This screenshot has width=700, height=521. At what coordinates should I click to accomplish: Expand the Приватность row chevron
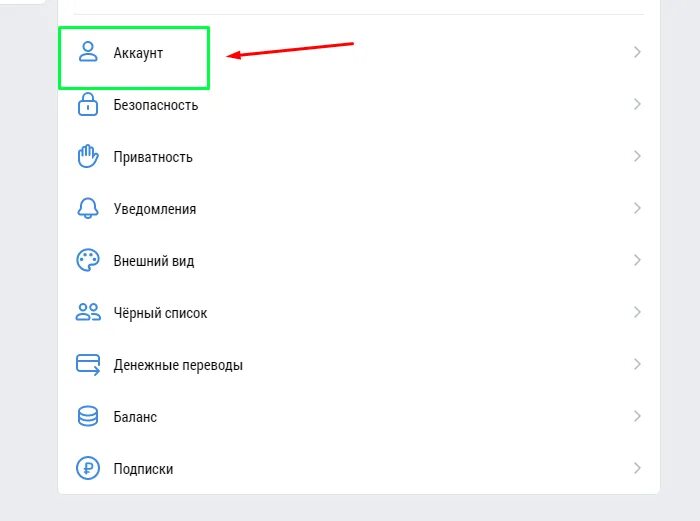637,156
